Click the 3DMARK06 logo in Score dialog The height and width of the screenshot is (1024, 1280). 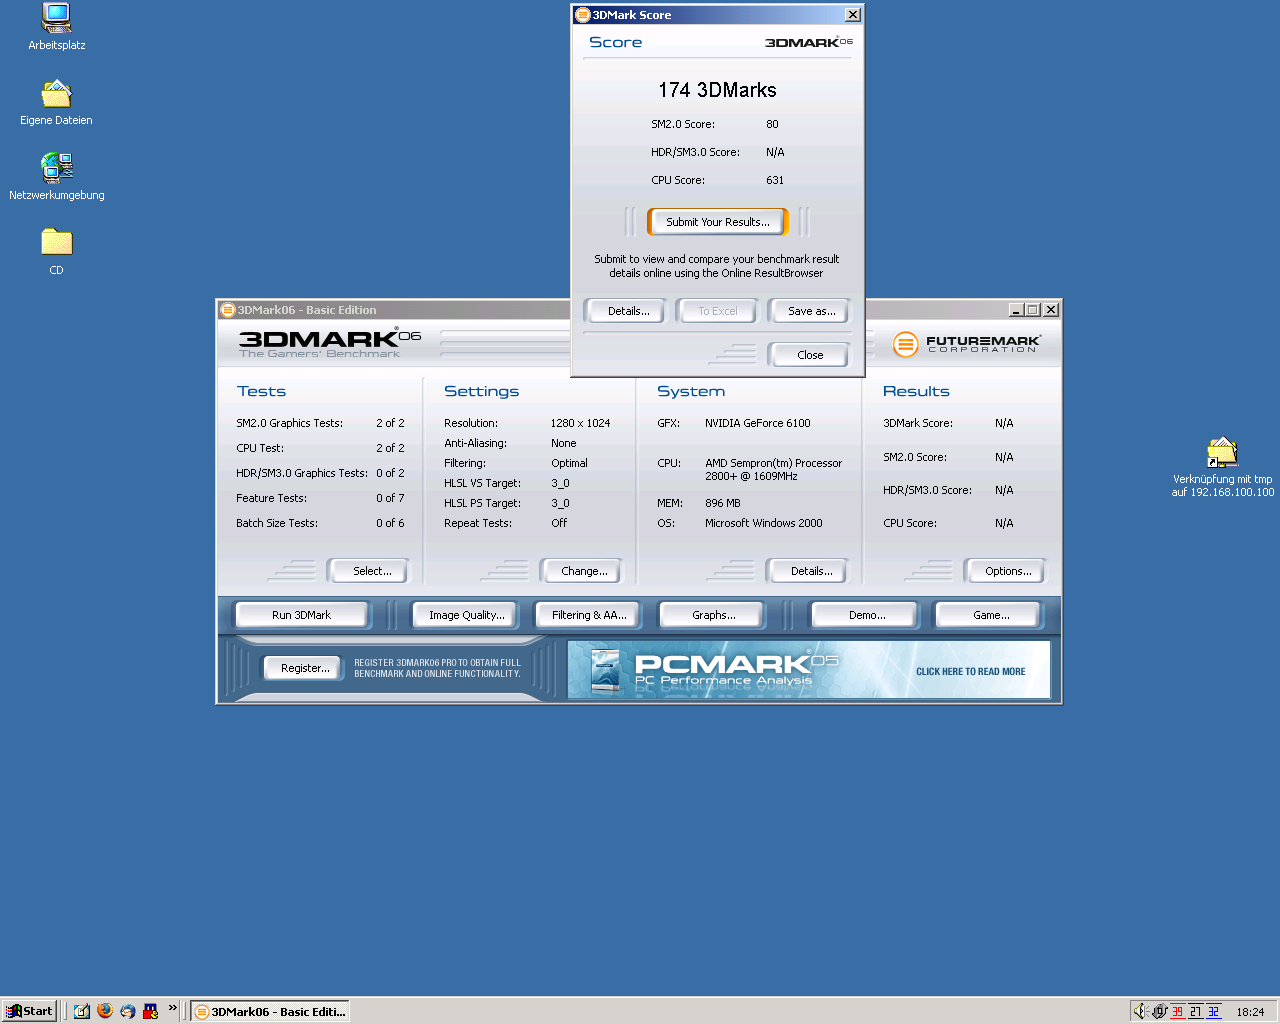pos(809,42)
